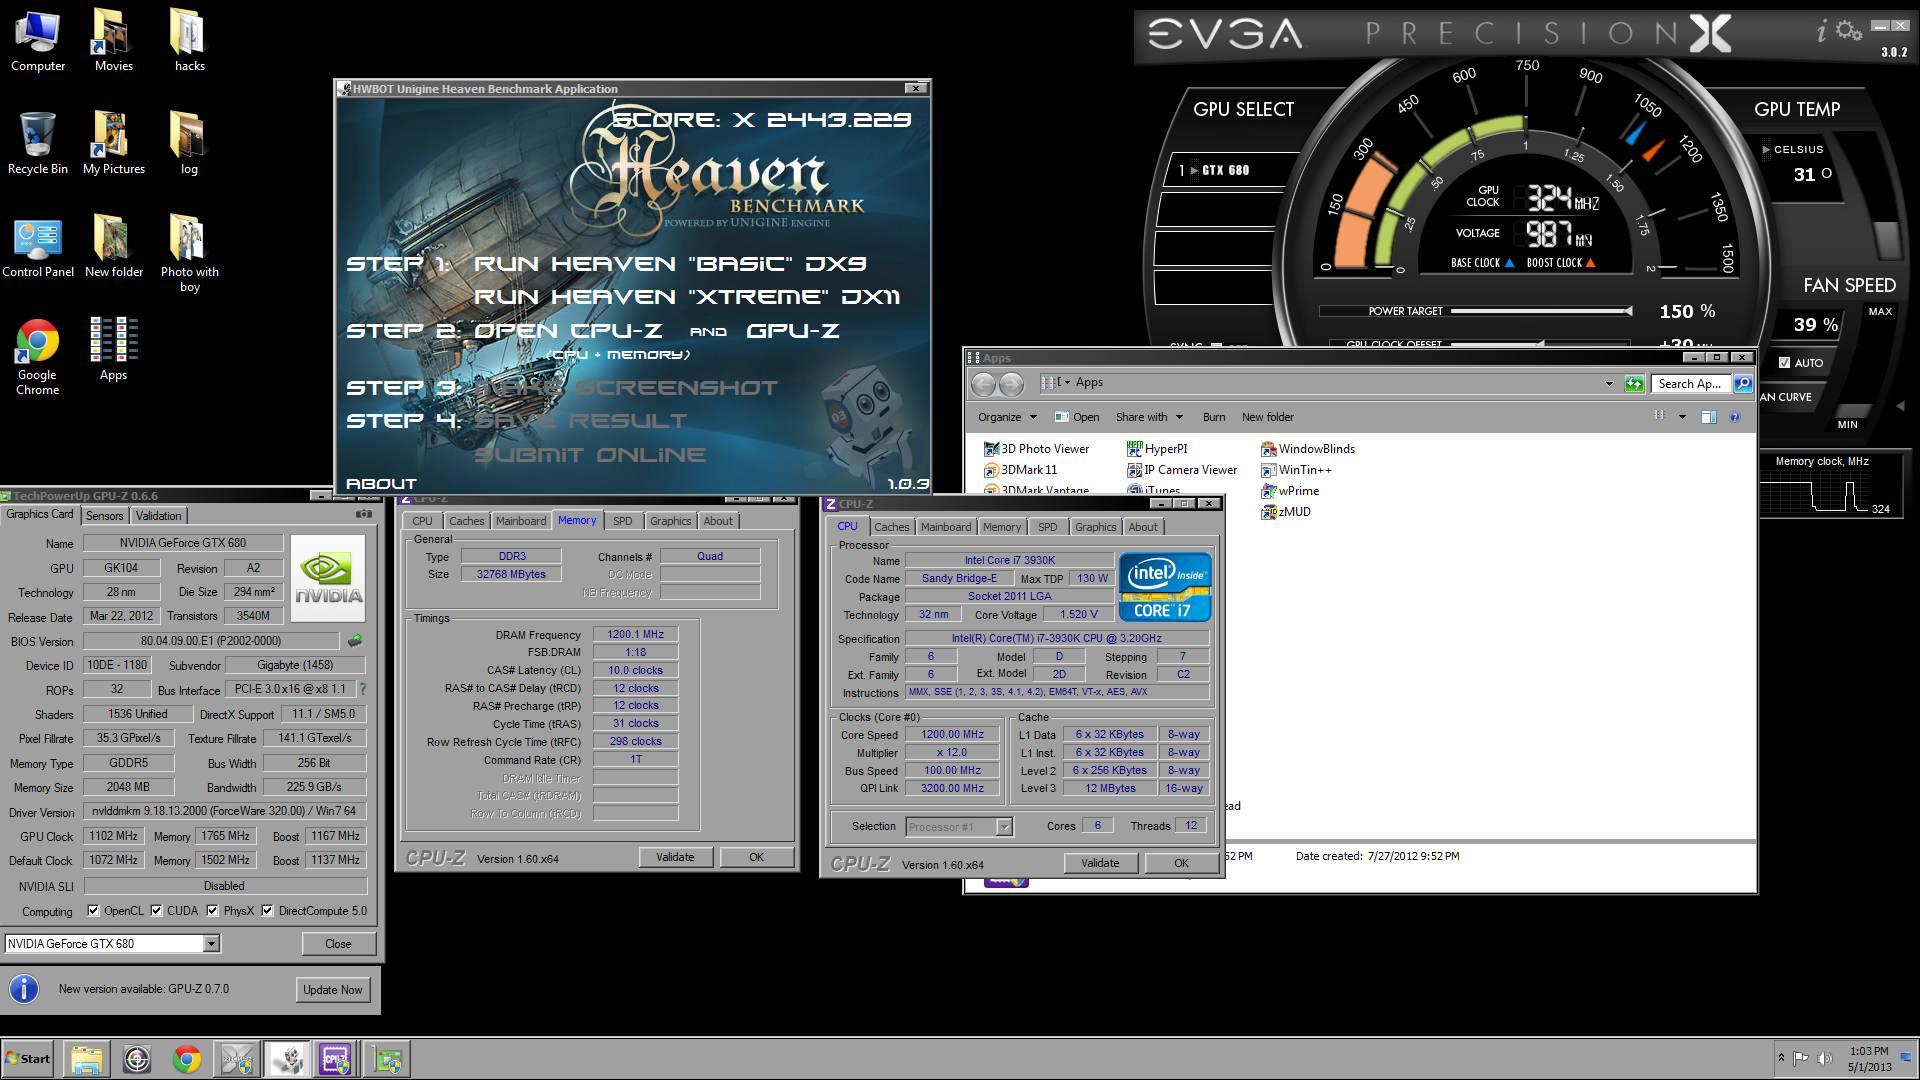Click the Google Chrome desktop icon
This screenshot has width=1920, height=1080.
coord(38,357)
